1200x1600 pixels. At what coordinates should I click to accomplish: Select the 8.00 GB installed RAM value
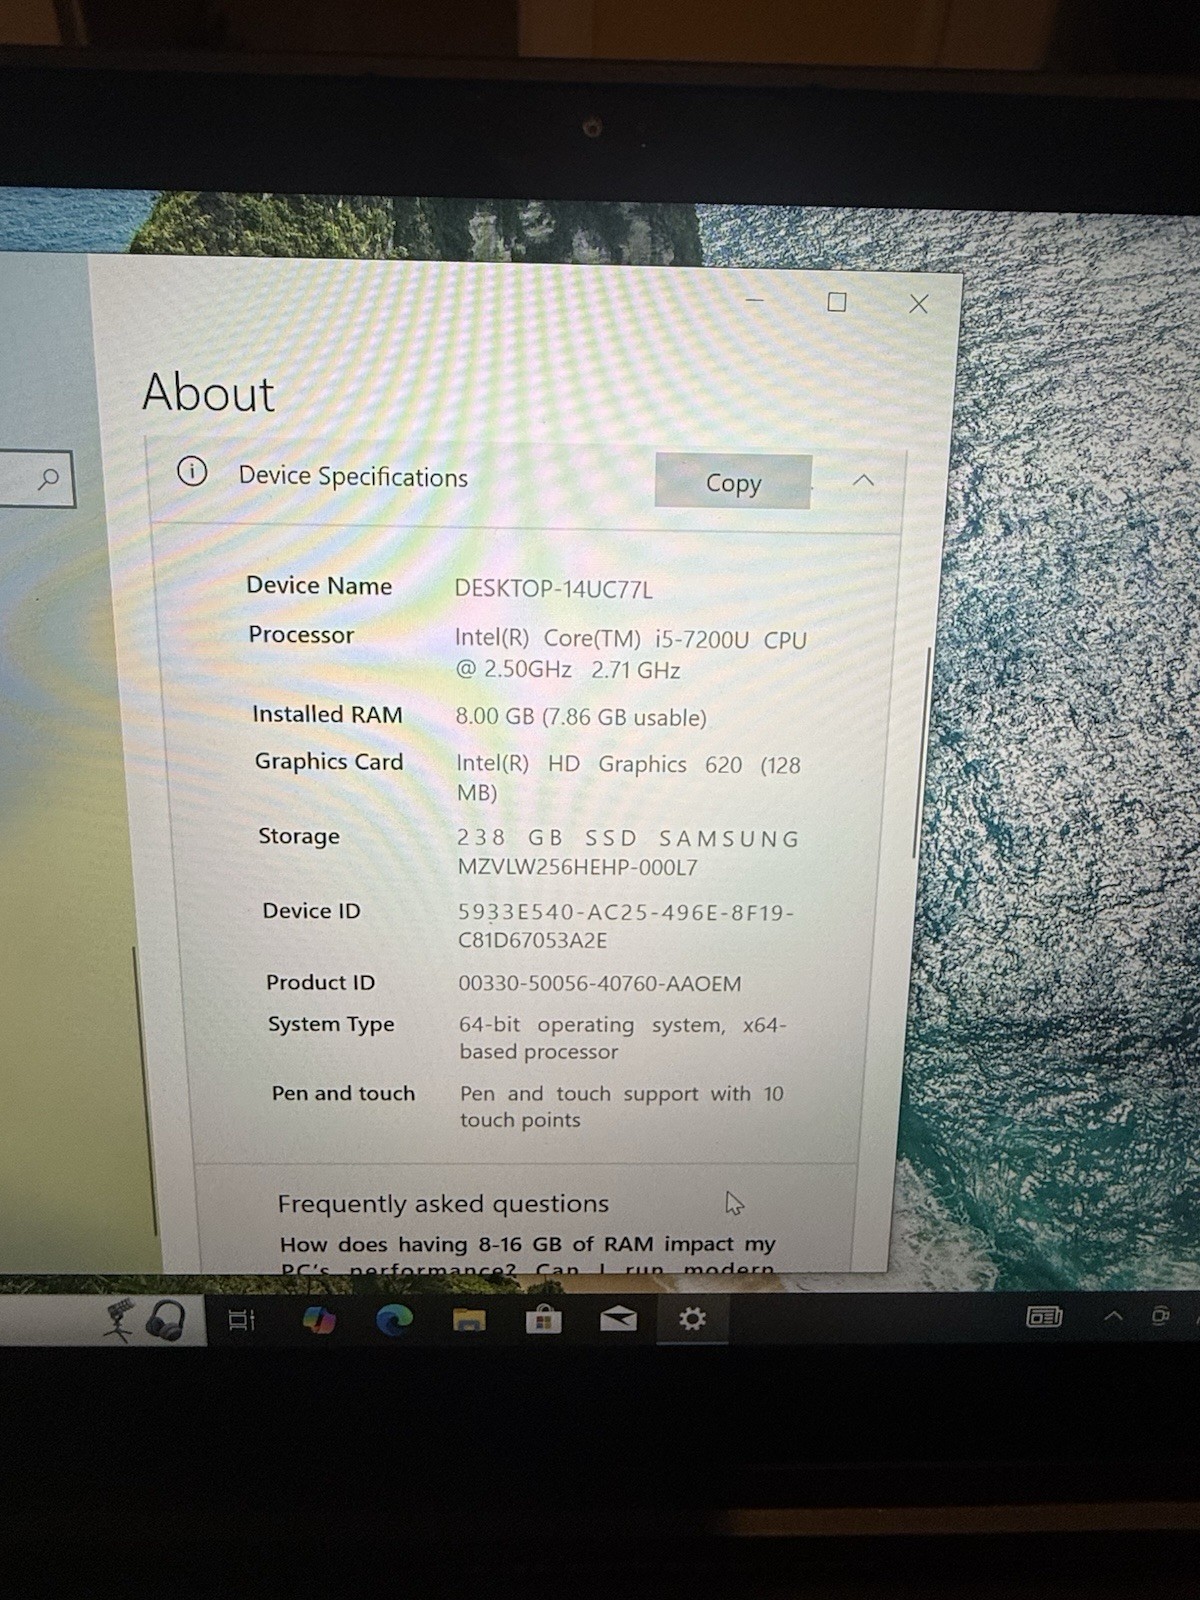click(580, 717)
